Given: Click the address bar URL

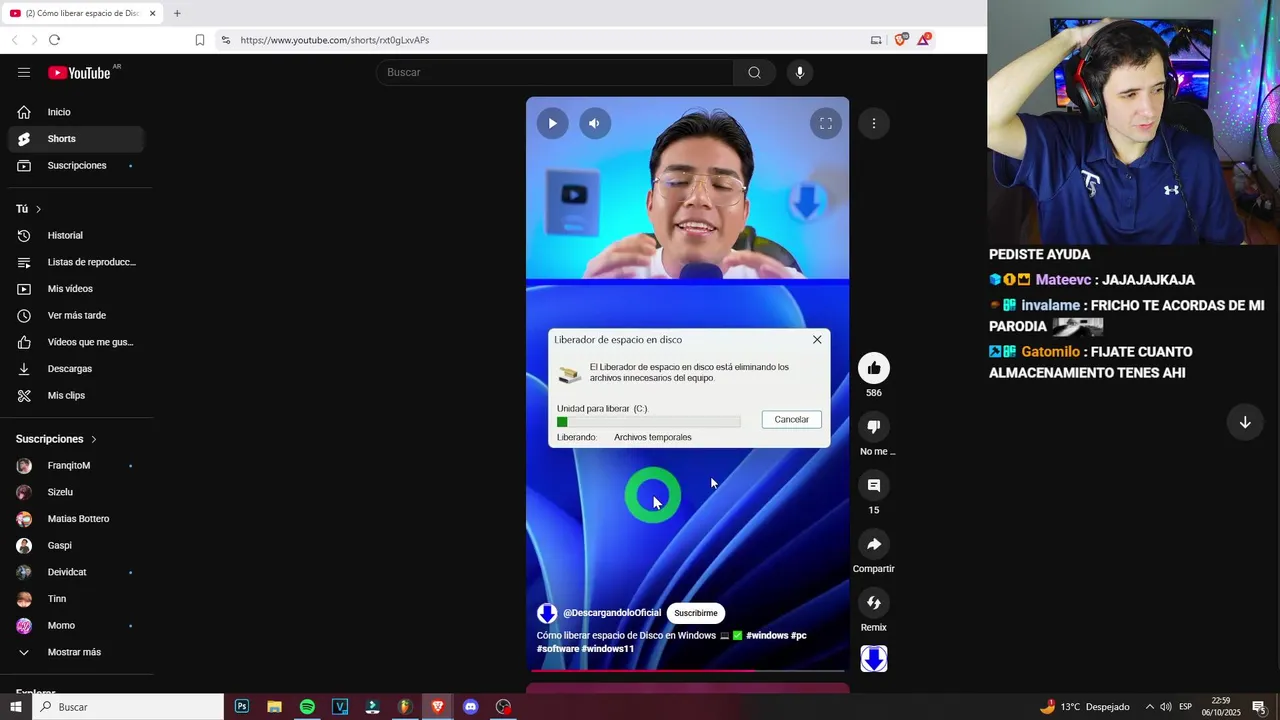Looking at the screenshot, I should pos(335,40).
